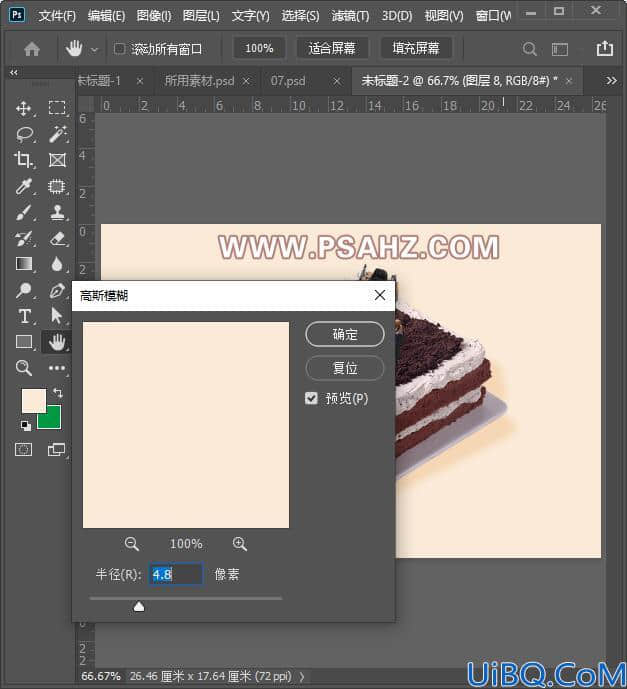This screenshot has height=689, width=627.
Task: Close the 高斯模糊 dialog
Action: coord(380,295)
